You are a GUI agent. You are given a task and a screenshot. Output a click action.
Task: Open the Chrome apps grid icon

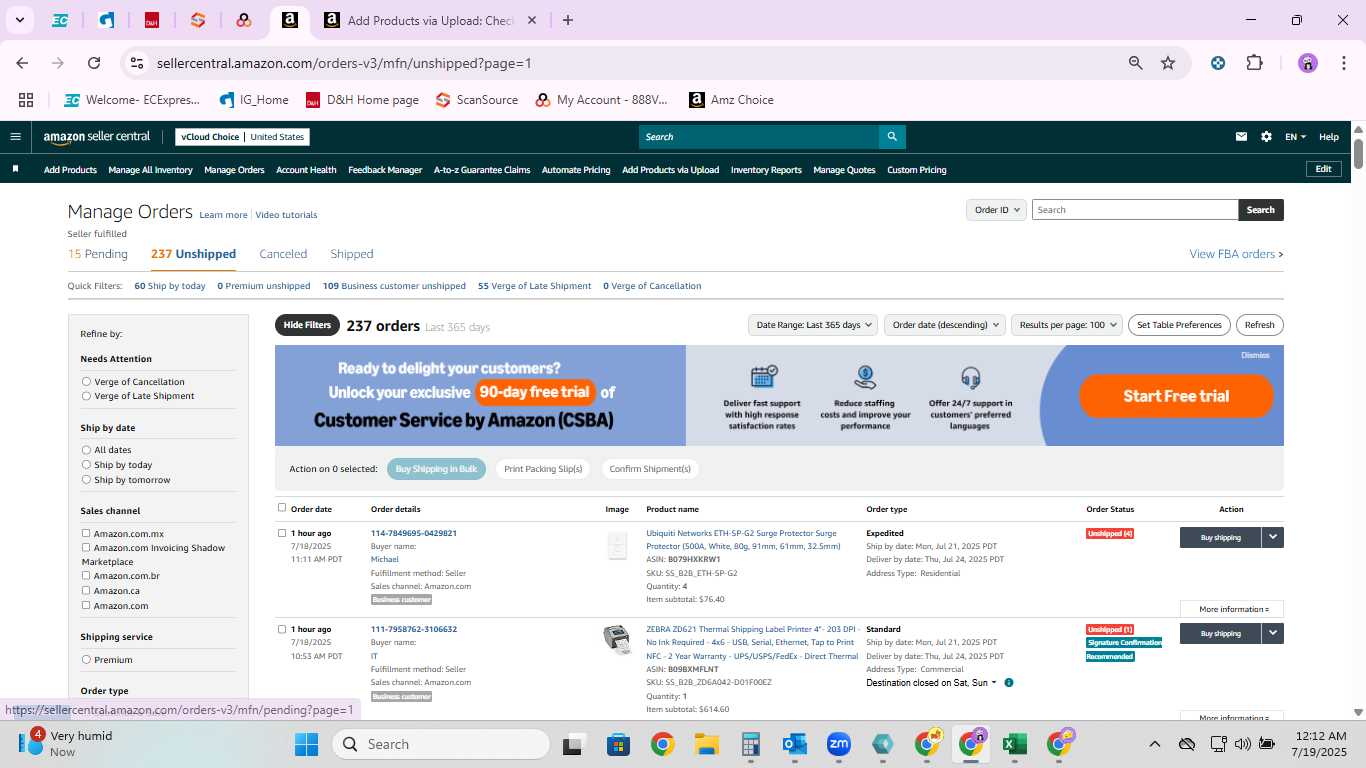[x=26, y=100]
